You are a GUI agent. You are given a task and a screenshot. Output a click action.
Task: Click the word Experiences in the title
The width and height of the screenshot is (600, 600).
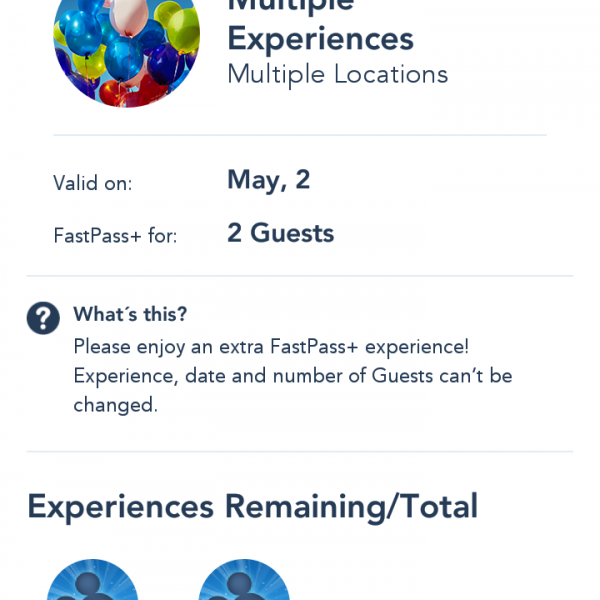pos(321,39)
